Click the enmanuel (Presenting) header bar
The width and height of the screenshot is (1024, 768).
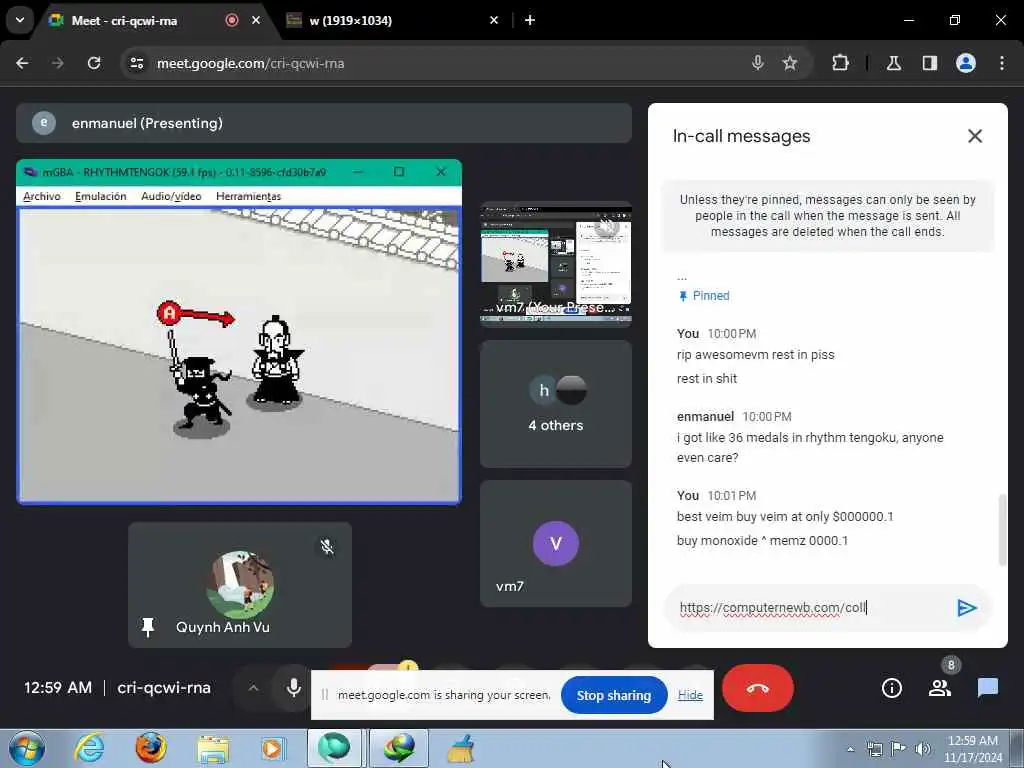pos(324,123)
